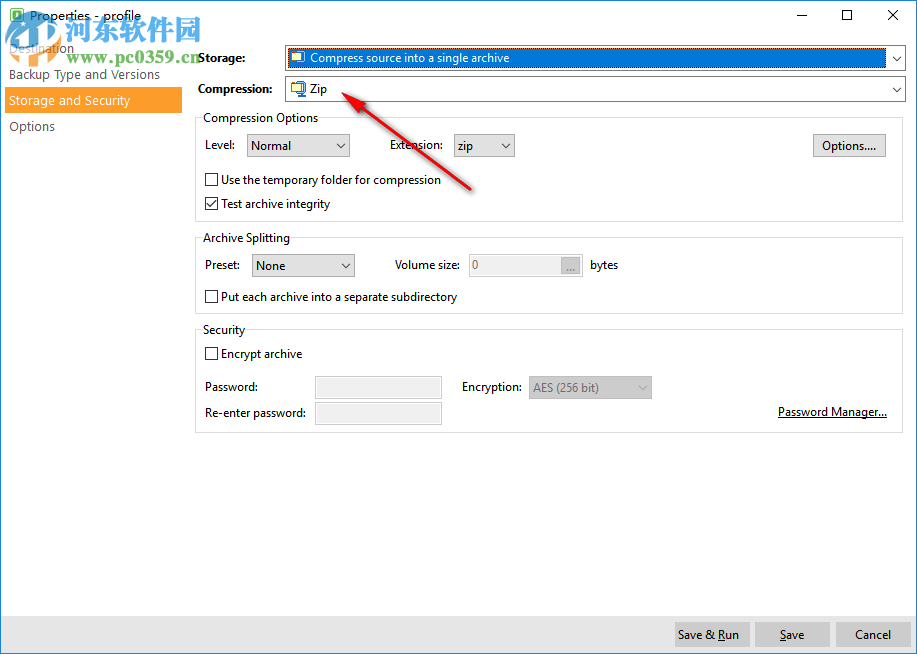Click the Options button in Compression Options
The height and width of the screenshot is (654, 917).
848,145
